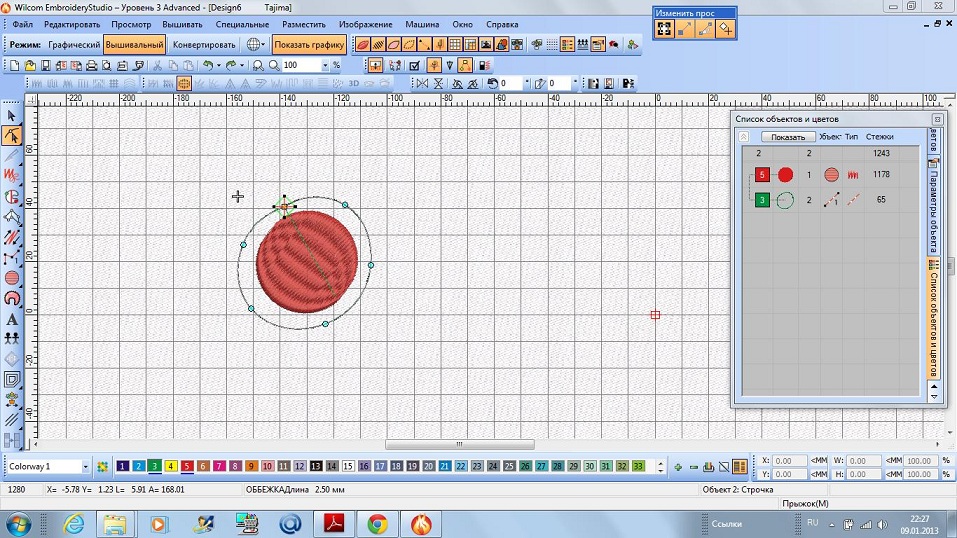Screen dimensions: 957x538
Task: Click the Показать button in object list
Action: (787, 137)
